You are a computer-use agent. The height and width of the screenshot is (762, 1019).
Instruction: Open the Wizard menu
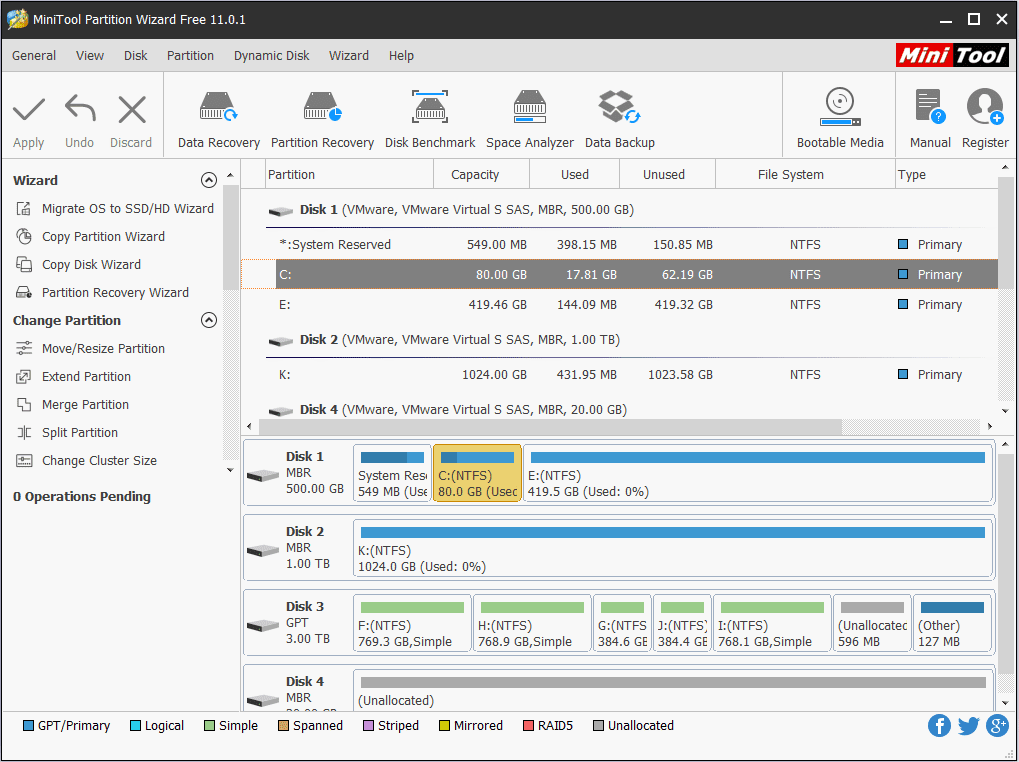click(348, 56)
